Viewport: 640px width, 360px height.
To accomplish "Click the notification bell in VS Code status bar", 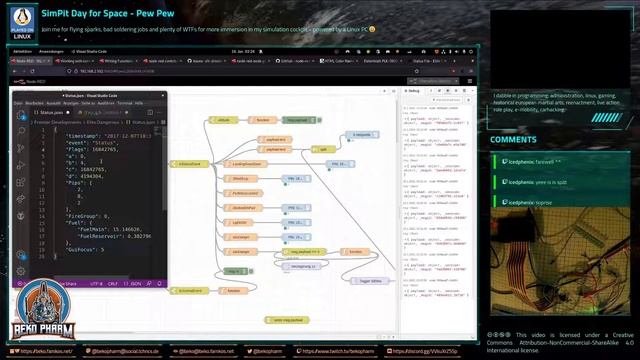I will coord(159,283).
